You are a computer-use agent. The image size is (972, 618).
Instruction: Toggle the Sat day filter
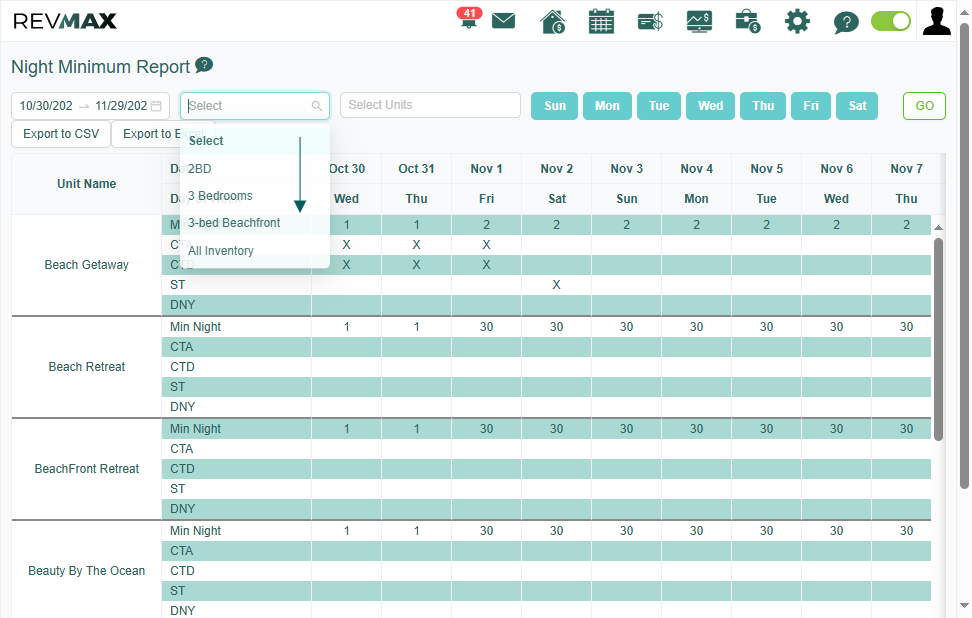[x=857, y=106]
